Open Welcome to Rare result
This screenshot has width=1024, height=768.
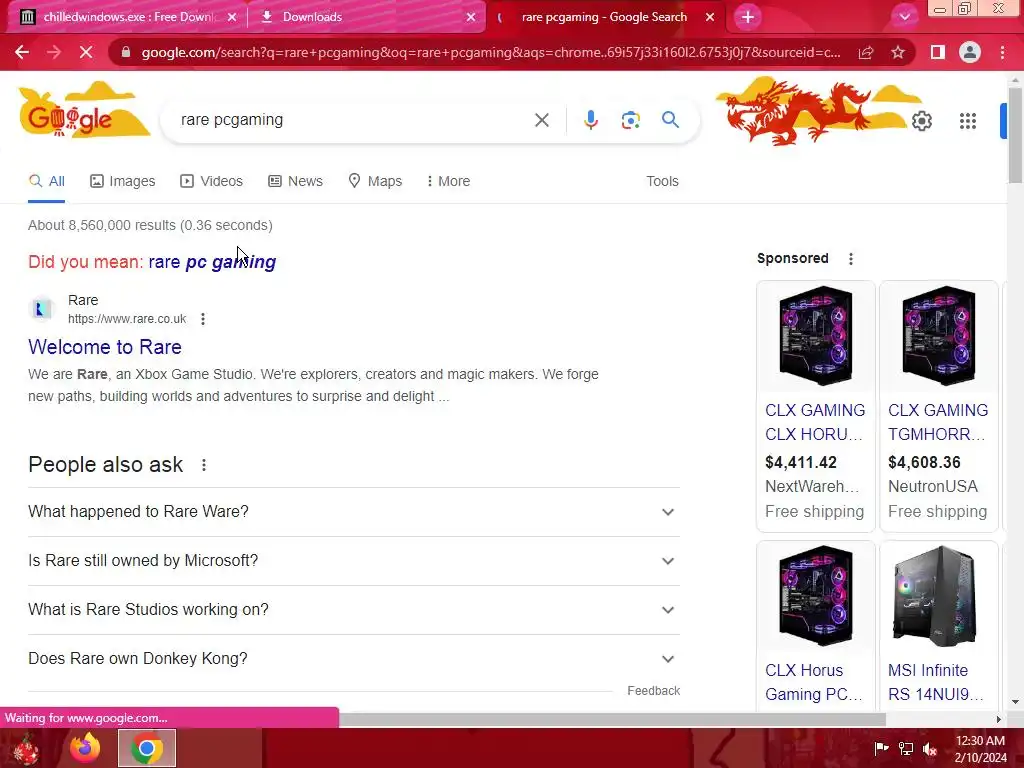point(104,347)
